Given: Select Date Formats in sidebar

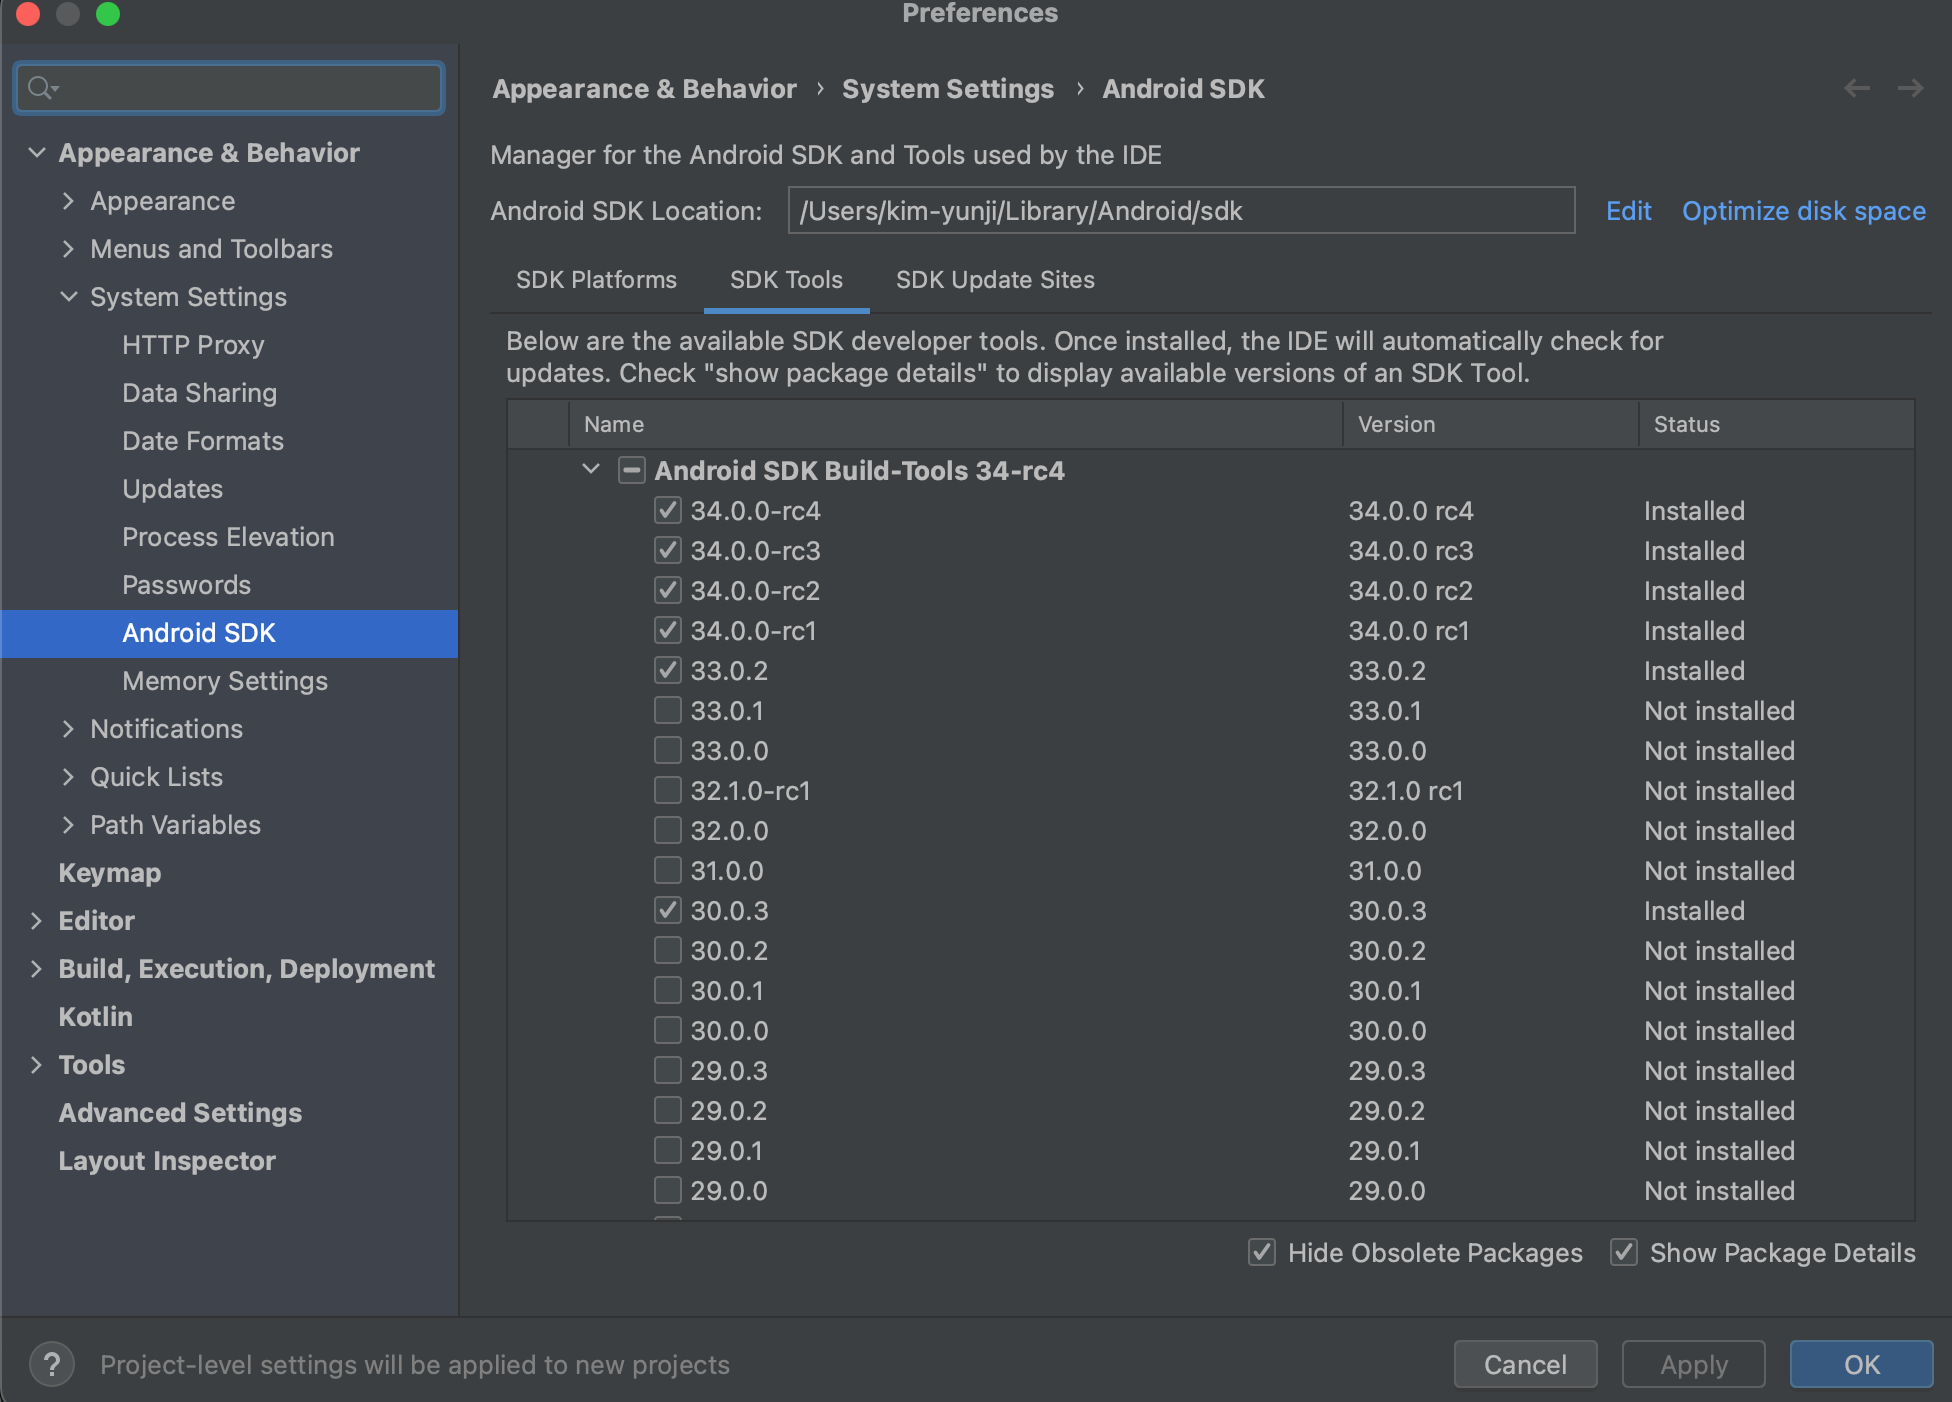Looking at the screenshot, I should tap(203, 441).
